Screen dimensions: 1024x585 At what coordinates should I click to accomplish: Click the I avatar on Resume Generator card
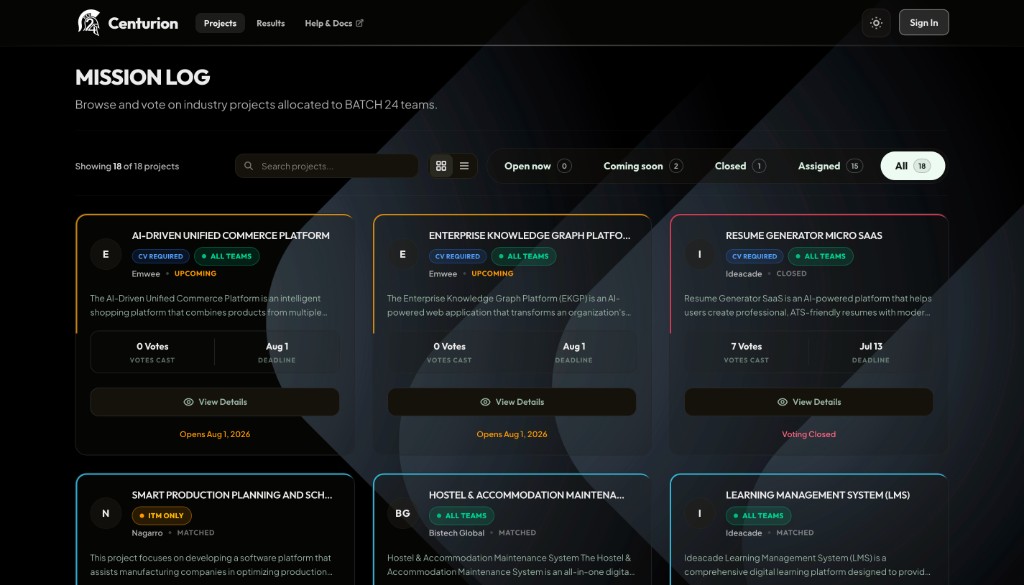[x=699, y=255]
